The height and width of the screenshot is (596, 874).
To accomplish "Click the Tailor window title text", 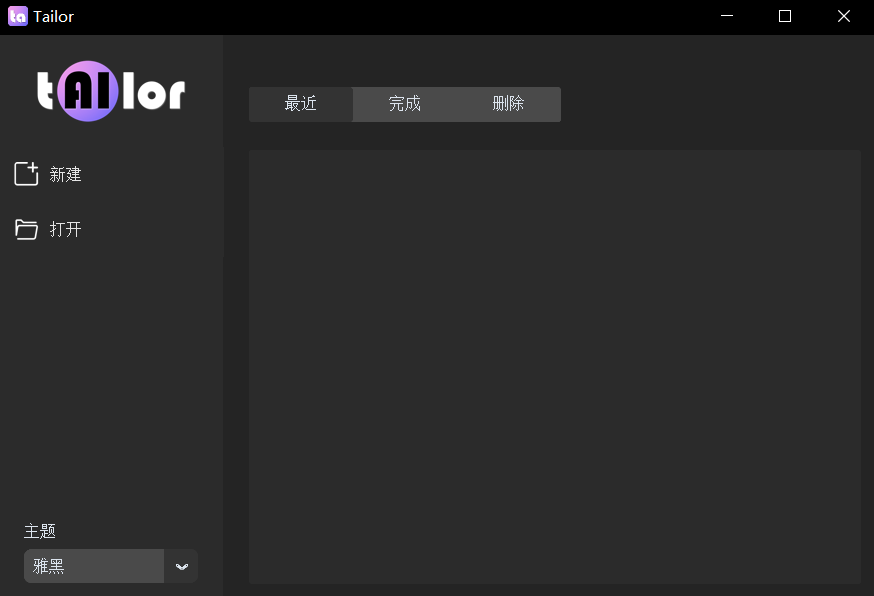I will tap(54, 16).
